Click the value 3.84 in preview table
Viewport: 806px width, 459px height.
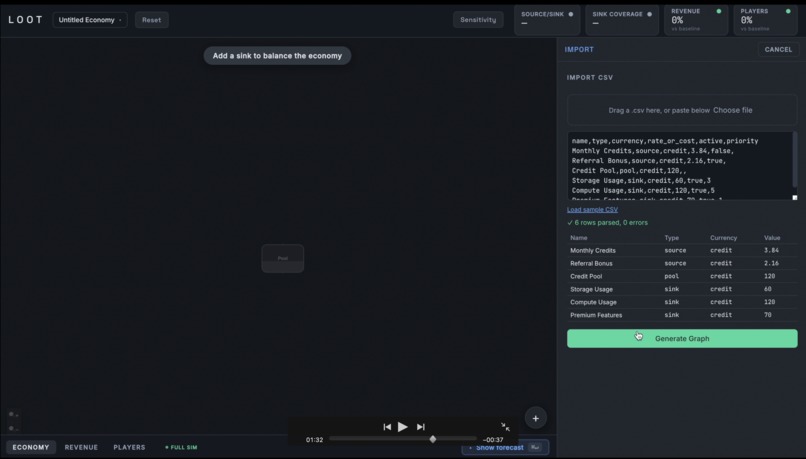click(771, 250)
